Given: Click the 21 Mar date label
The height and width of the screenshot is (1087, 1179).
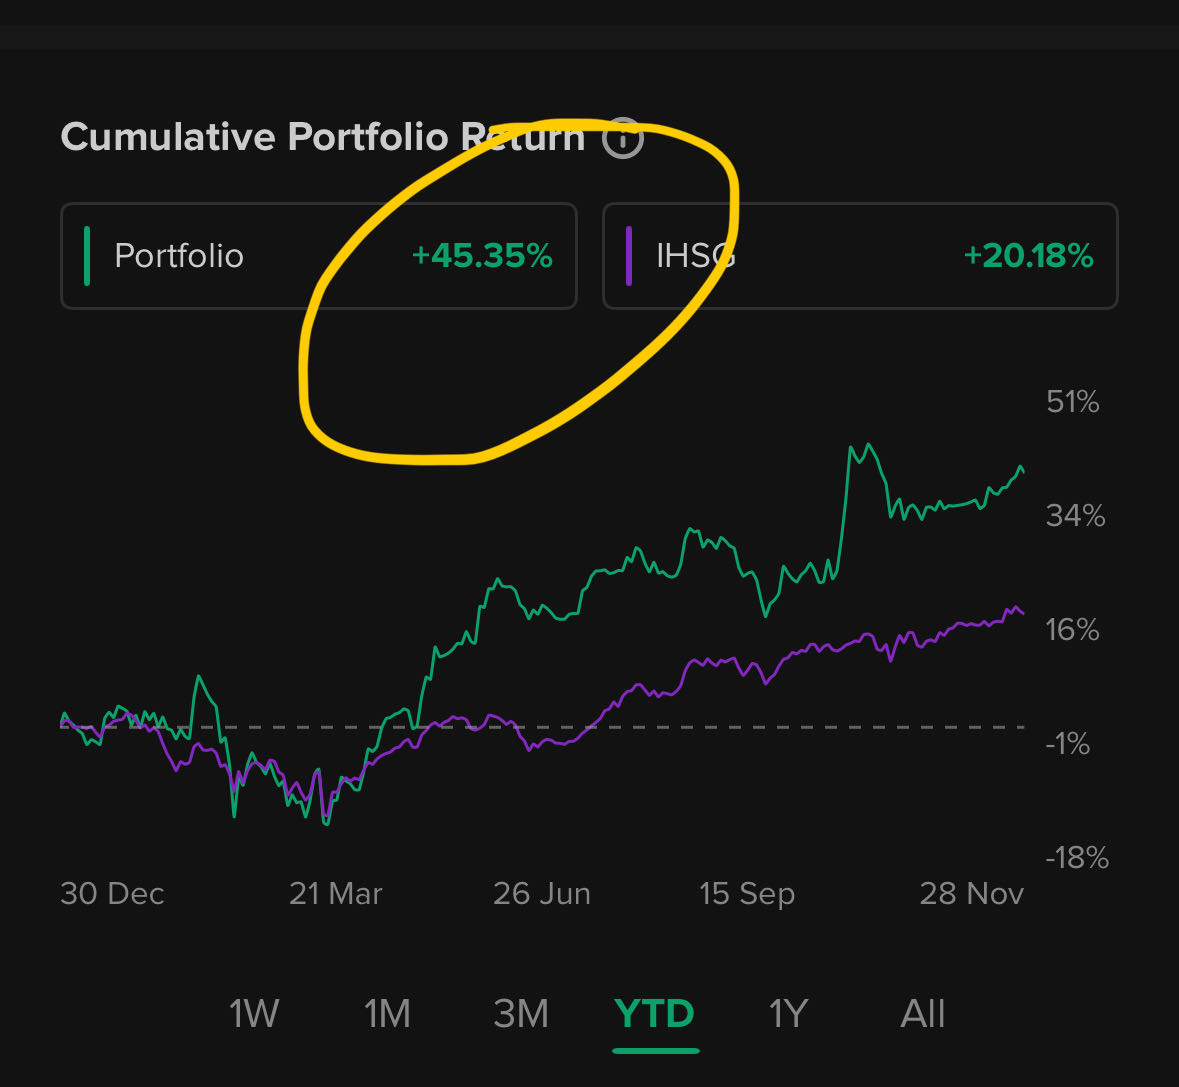Looking at the screenshot, I should point(335,893).
